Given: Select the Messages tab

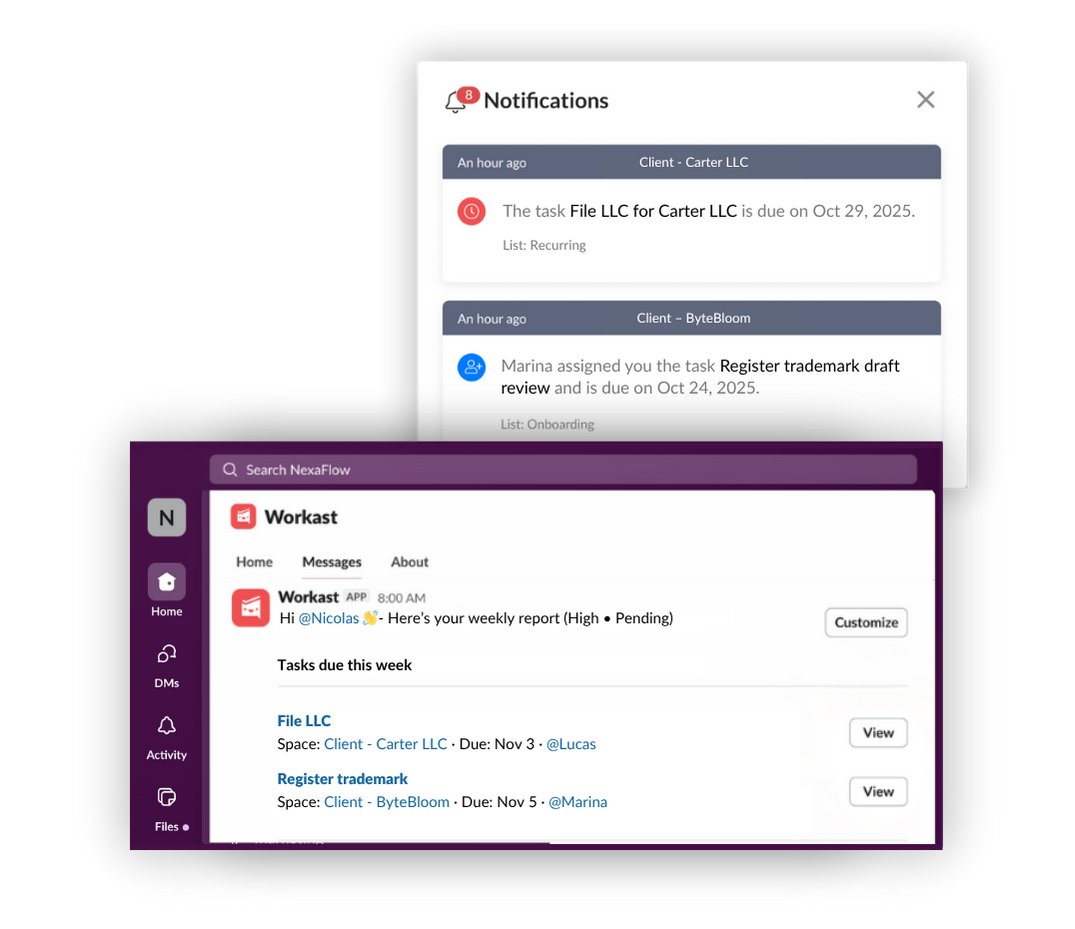Looking at the screenshot, I should point(332,562).
